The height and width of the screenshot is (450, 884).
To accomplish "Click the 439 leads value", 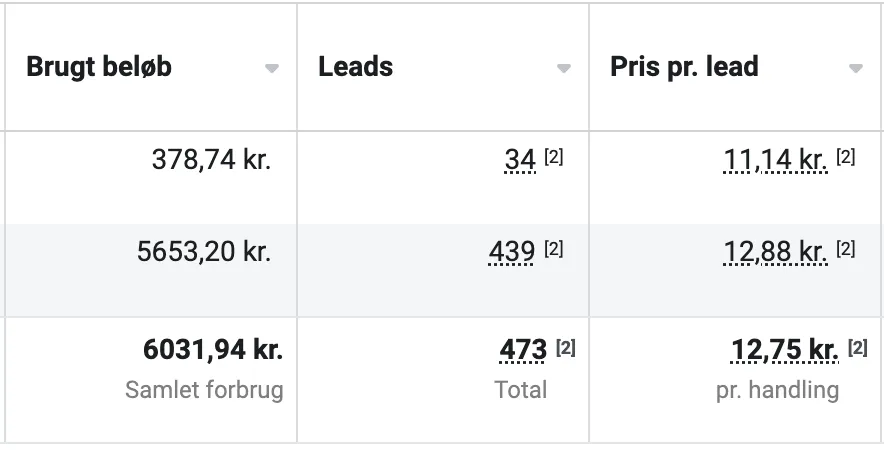I will [x=511, y=252].
